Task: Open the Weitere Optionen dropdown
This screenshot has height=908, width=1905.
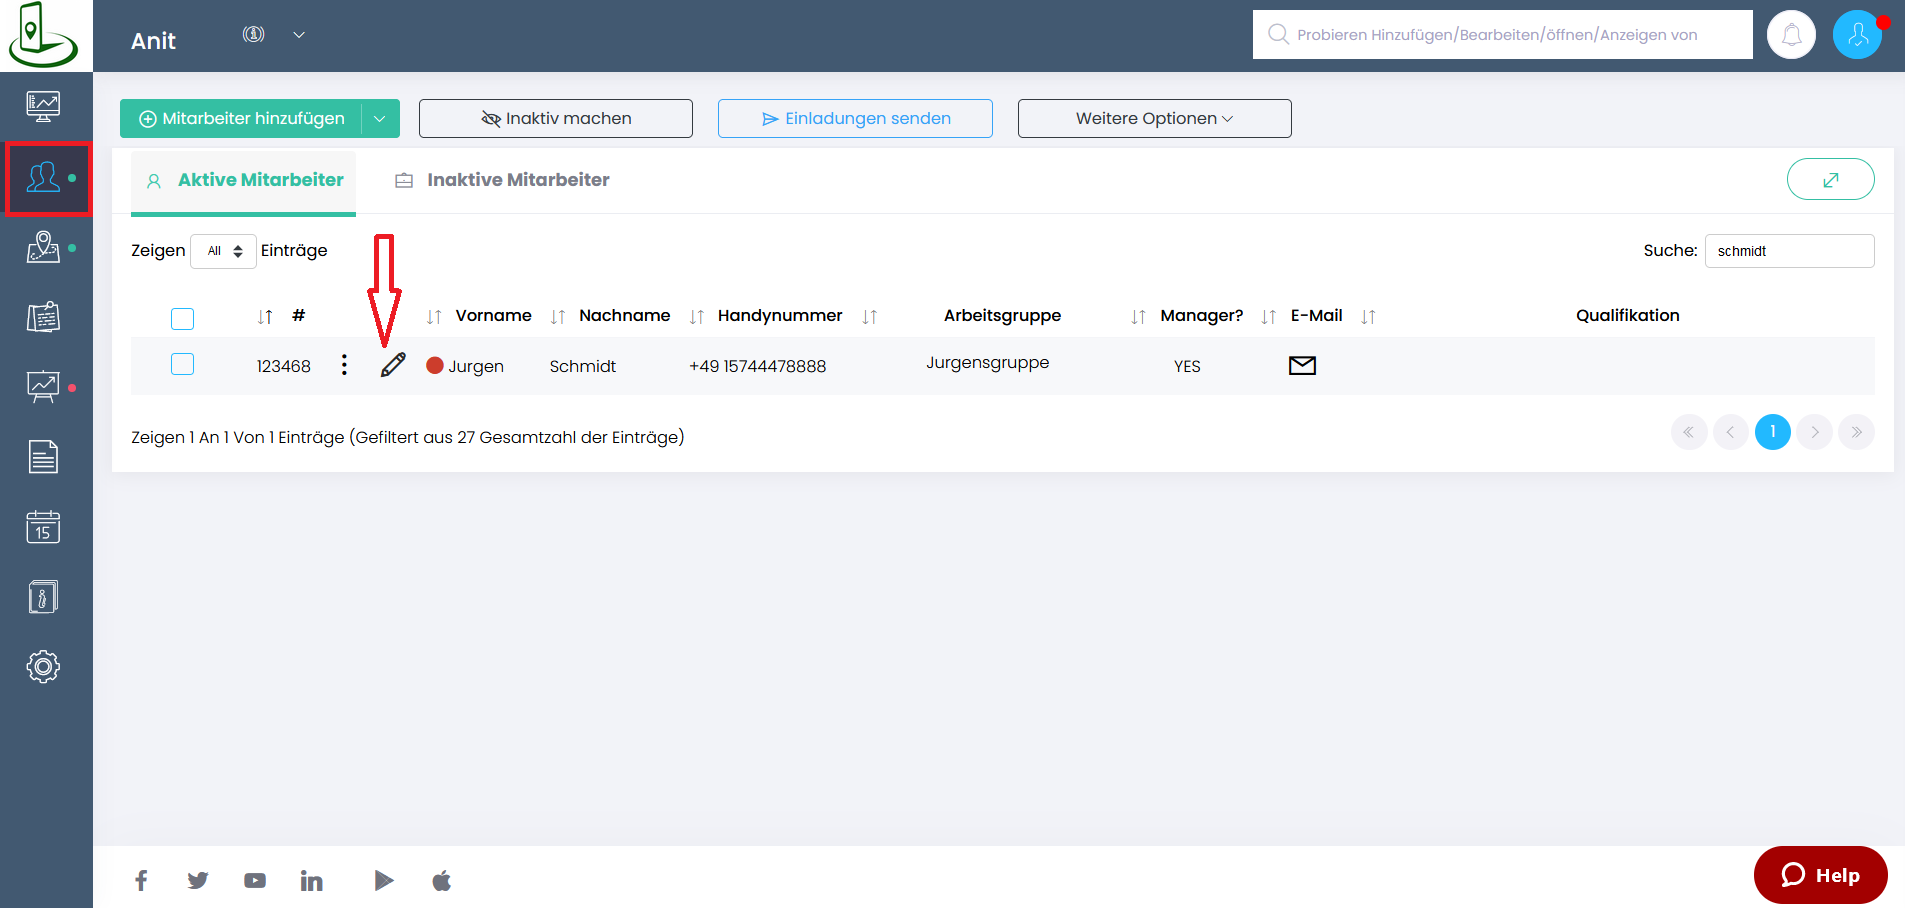Action: pyautogui.click(x=1154, y=119)
